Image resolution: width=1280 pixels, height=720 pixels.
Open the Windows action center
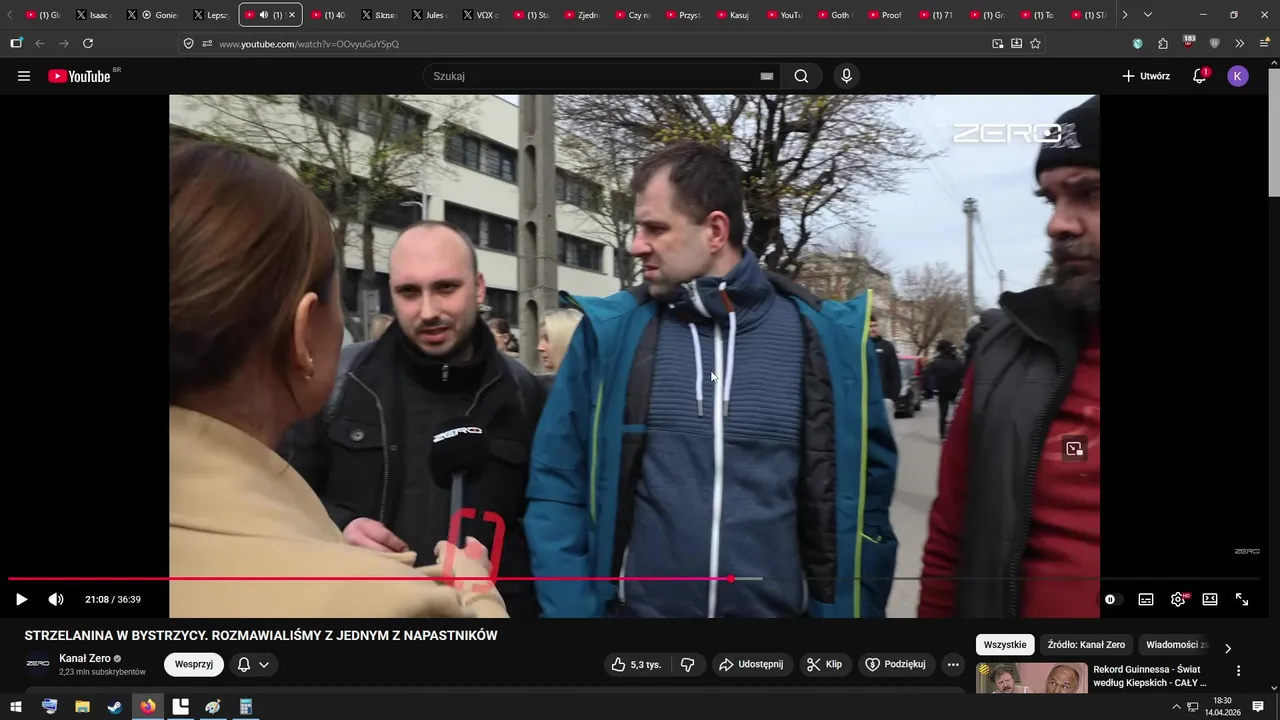pos(1256,706)
